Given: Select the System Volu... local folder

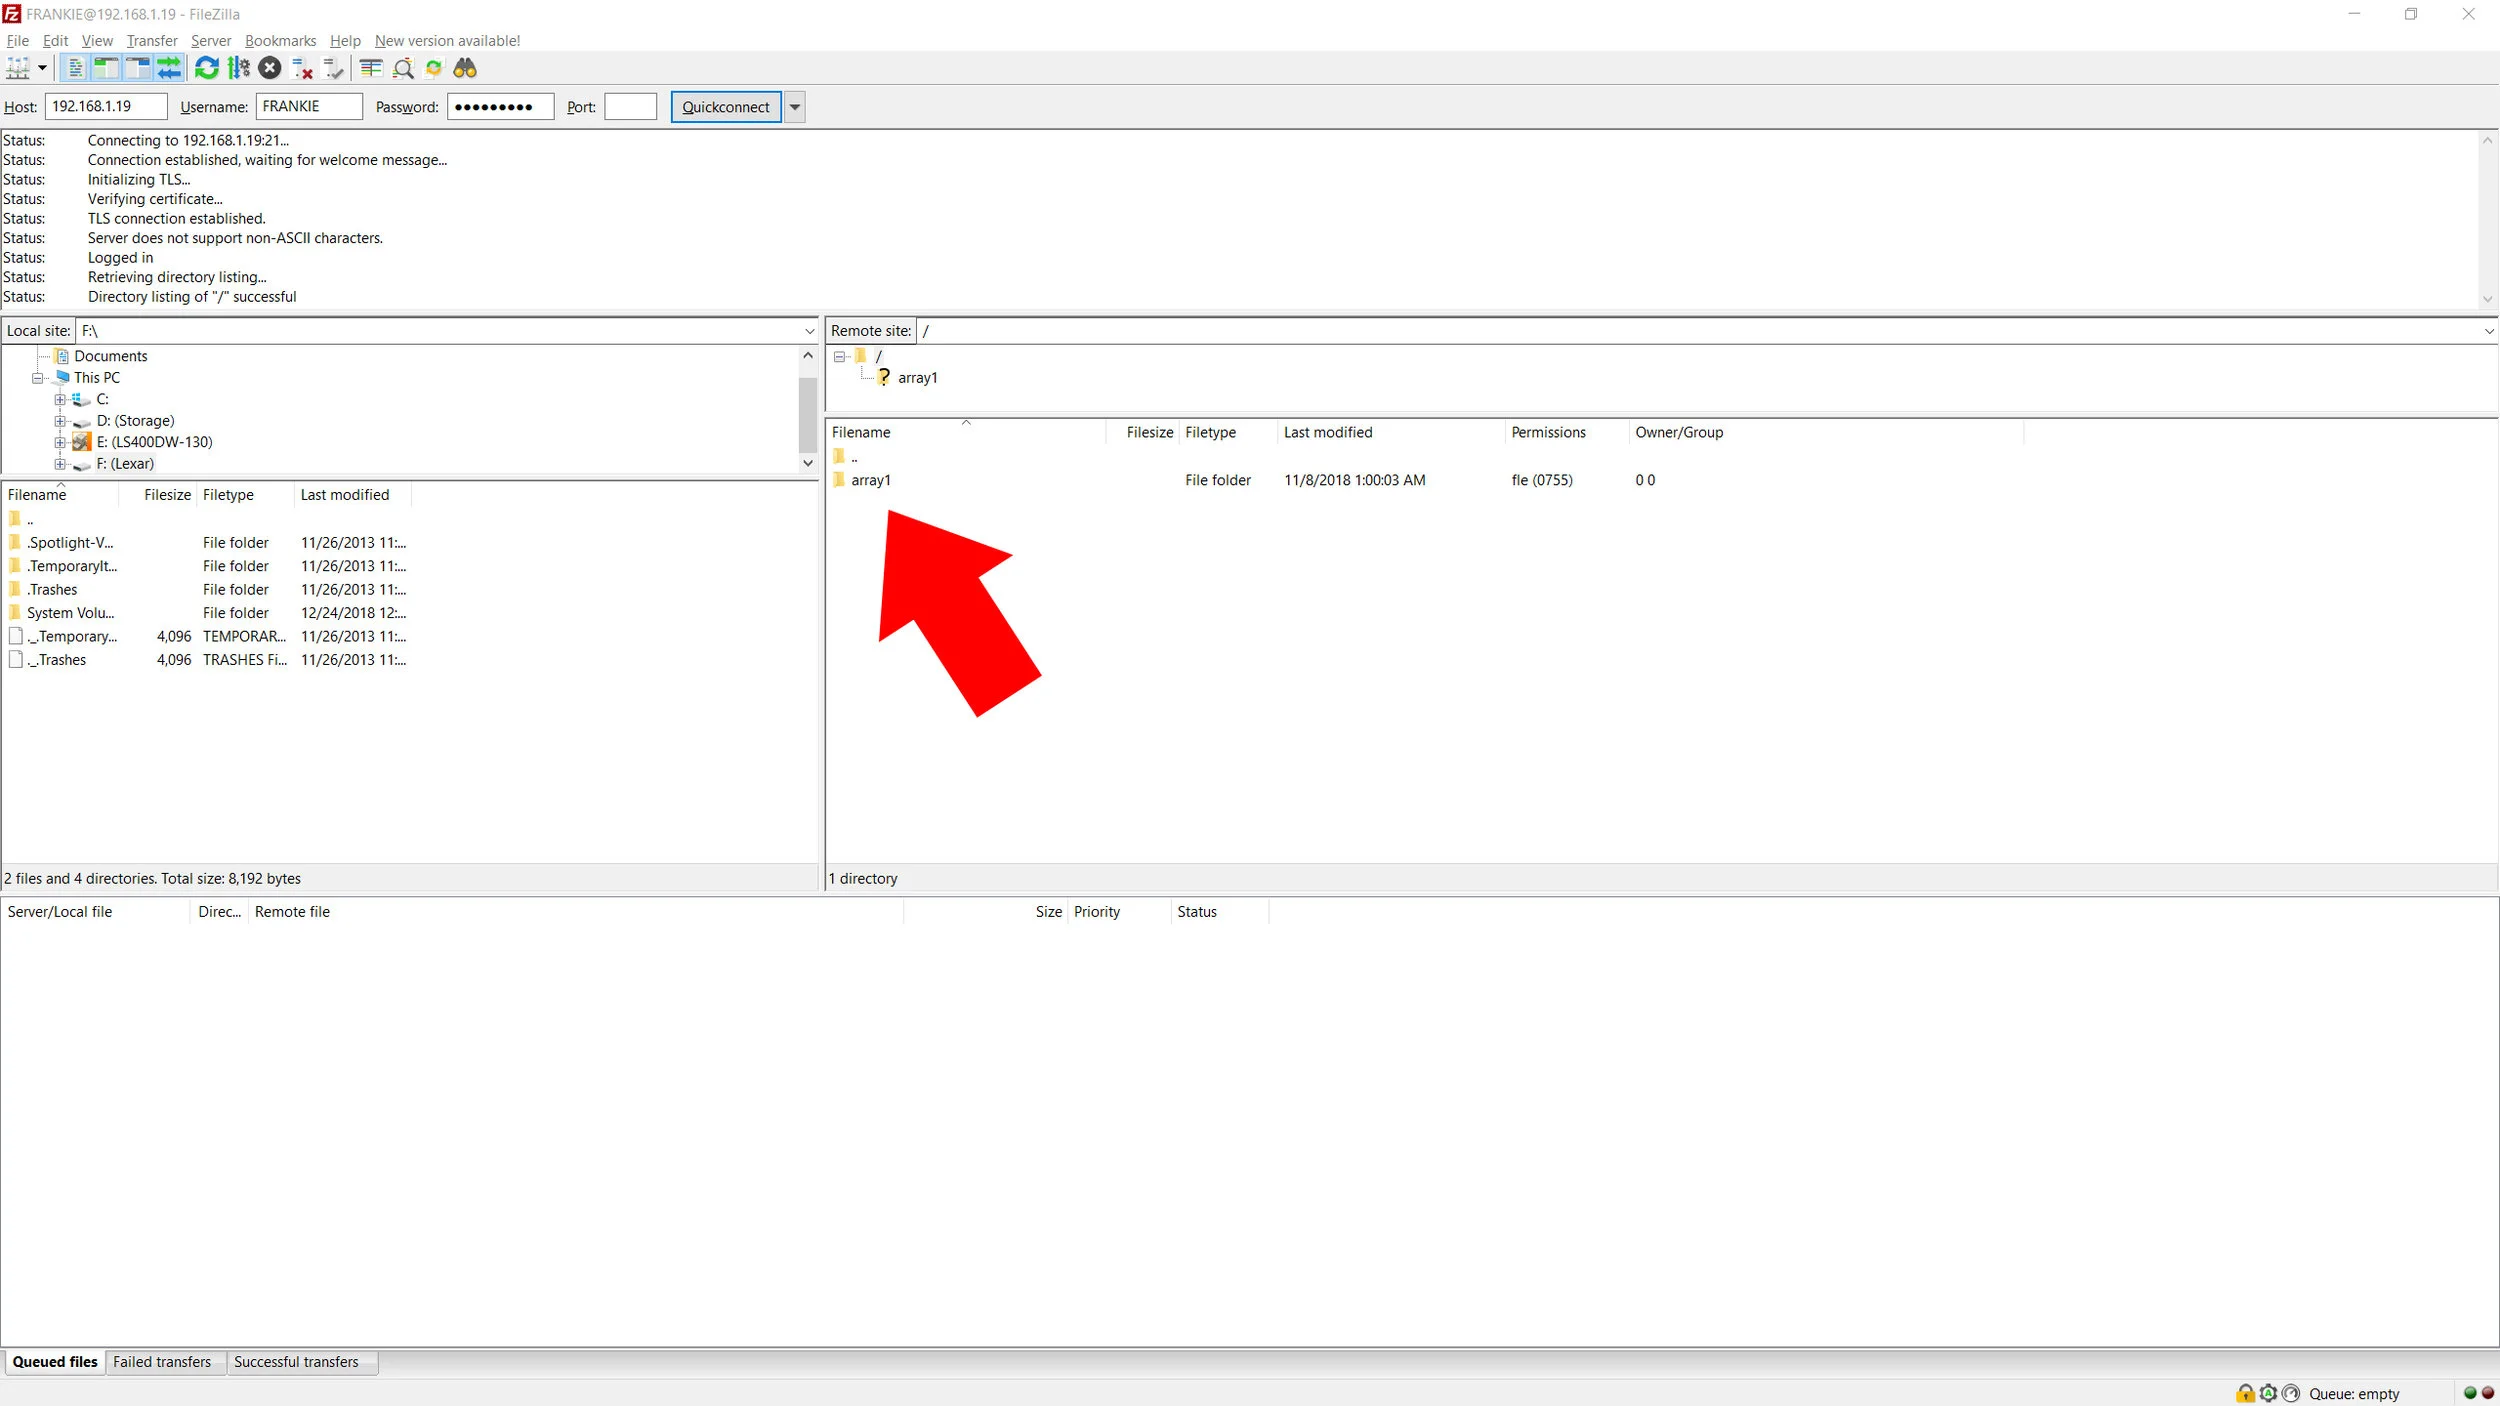Looking at the screenshot, I should [x=70, y=613].
